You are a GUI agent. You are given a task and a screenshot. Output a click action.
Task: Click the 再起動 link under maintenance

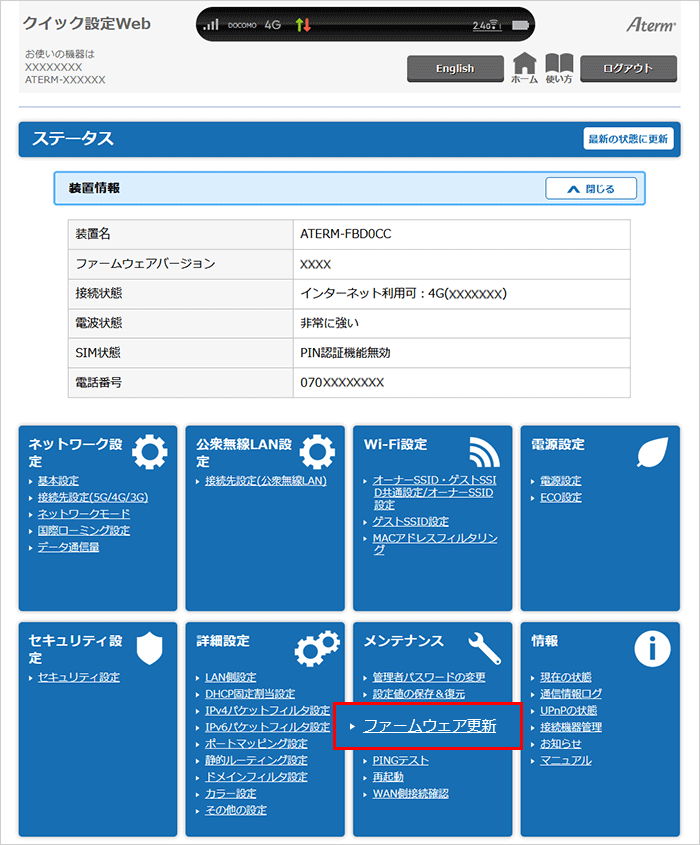pyautogui.click(x=388, y=777)
